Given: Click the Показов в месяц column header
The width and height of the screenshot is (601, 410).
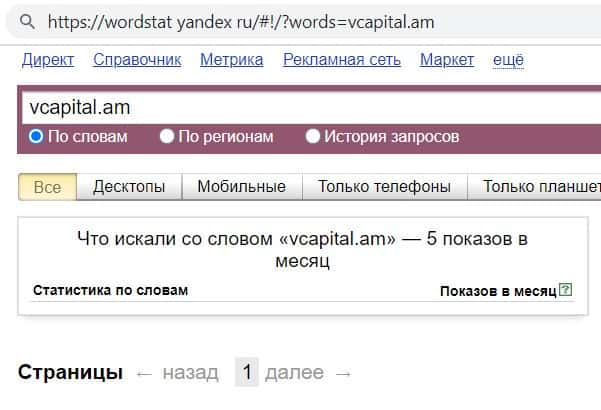Looking at the screenshot, I should 498,291.
